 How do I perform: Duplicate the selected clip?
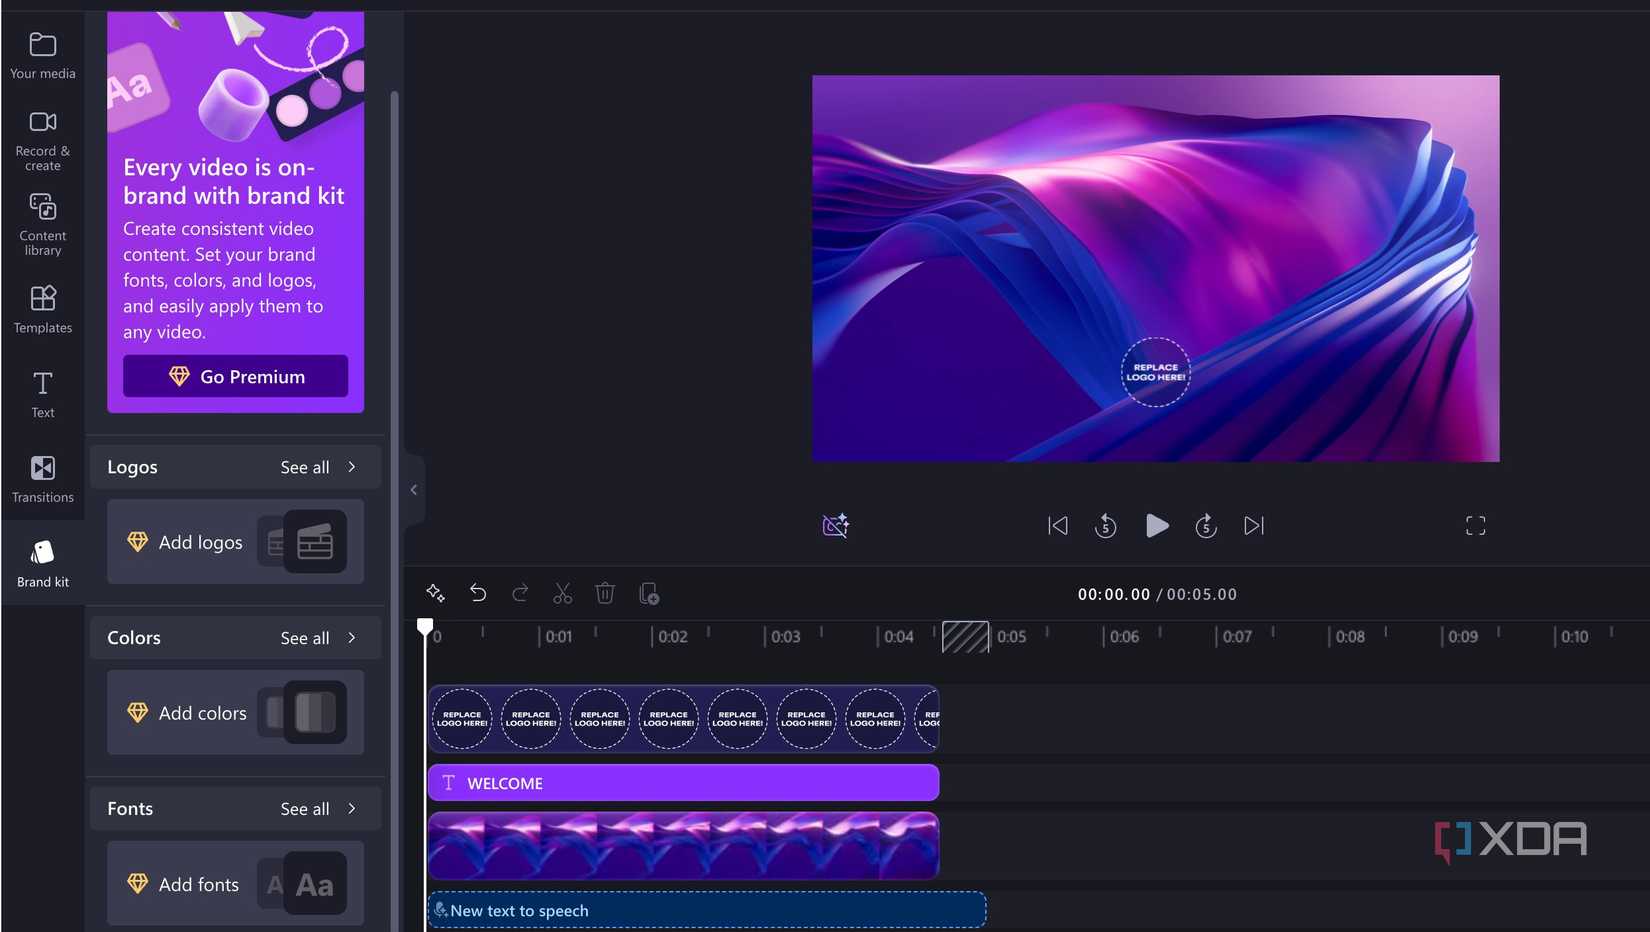pos(648,592)
